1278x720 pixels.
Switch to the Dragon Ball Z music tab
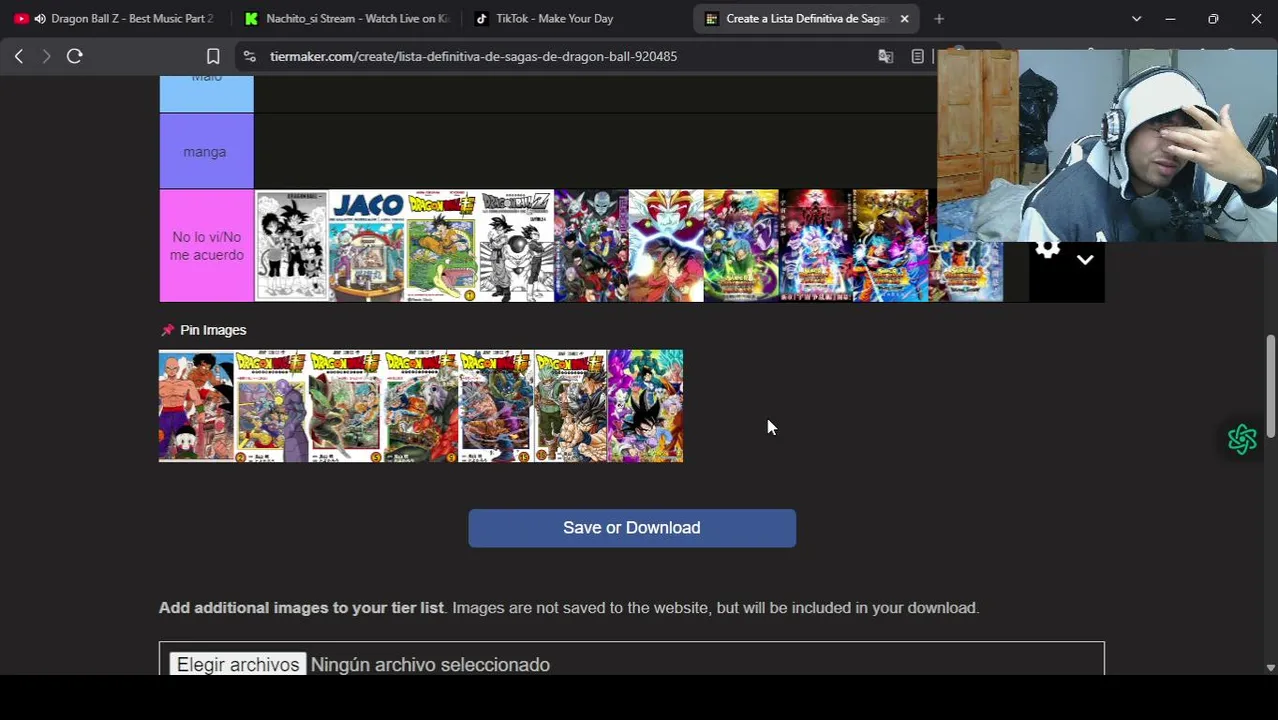(x=114, y=18)
